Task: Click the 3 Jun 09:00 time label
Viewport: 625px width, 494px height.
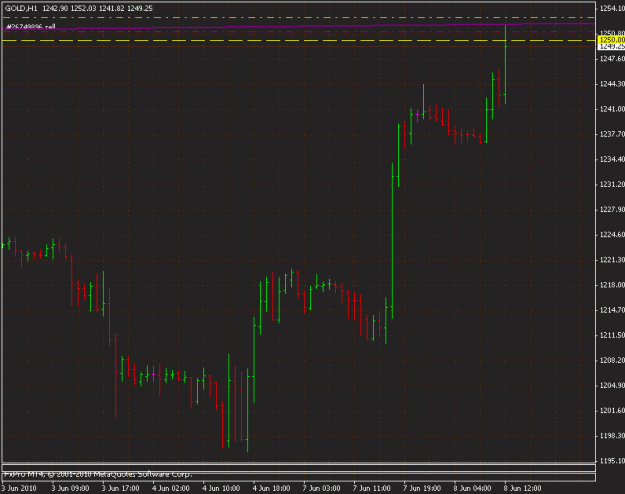Action: (x=70, y=488)
